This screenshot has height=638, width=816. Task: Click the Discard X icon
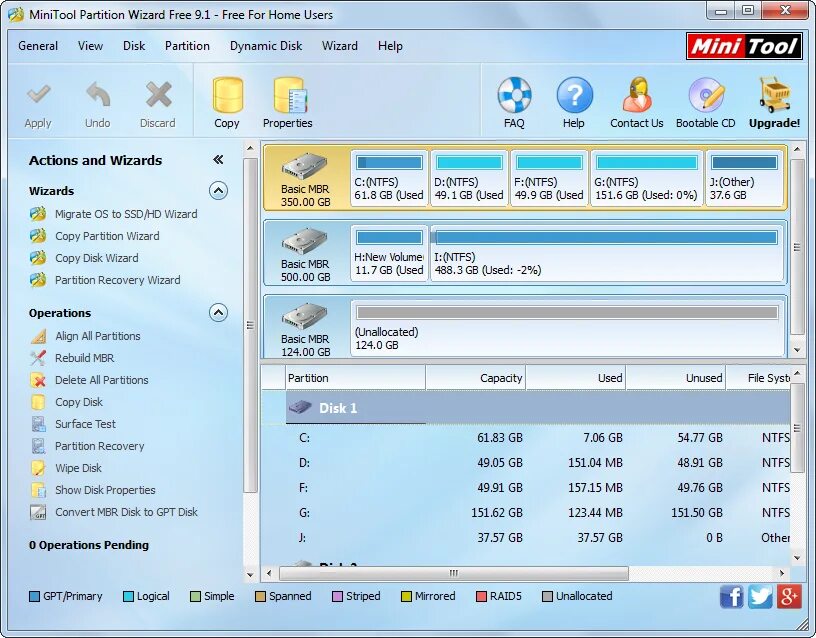tap(158, 95)
